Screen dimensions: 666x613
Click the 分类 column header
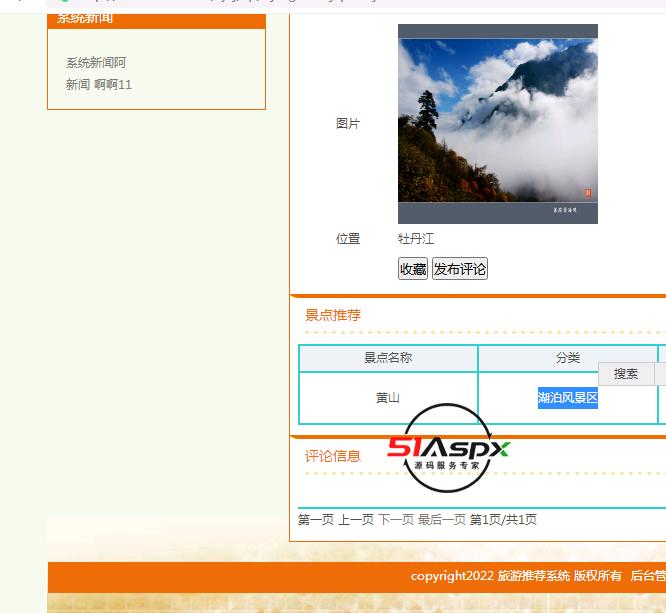(567, 358)
